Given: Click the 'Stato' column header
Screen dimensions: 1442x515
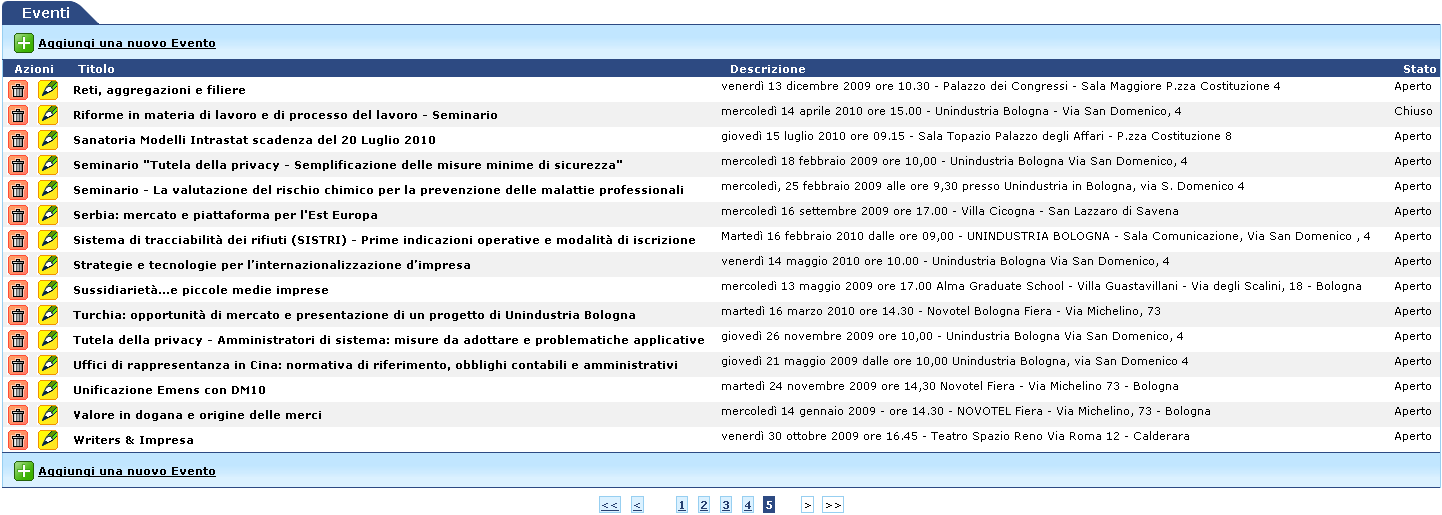Looking at the screenshot, I should (1419, 69).
